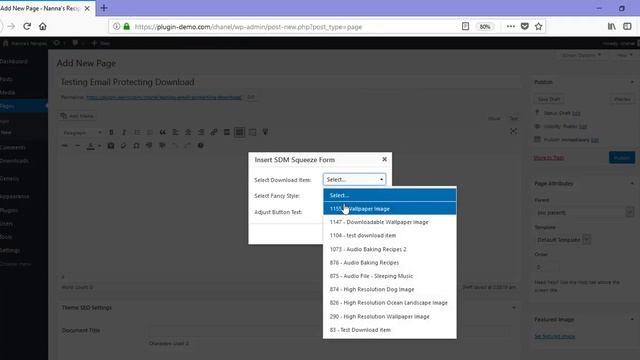The image size is (640, 360).
Task: Toggle italic formatting in editor toolbar
Action: point(124,132)
